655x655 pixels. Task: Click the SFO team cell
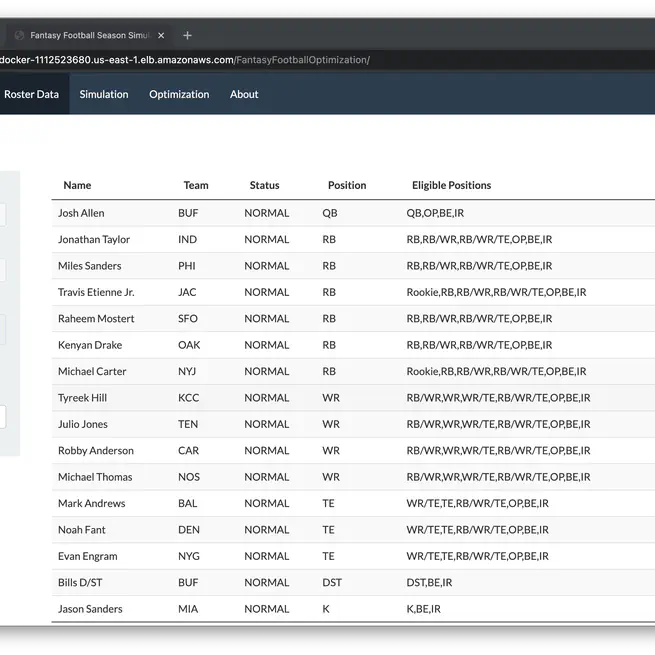[188, 318]
